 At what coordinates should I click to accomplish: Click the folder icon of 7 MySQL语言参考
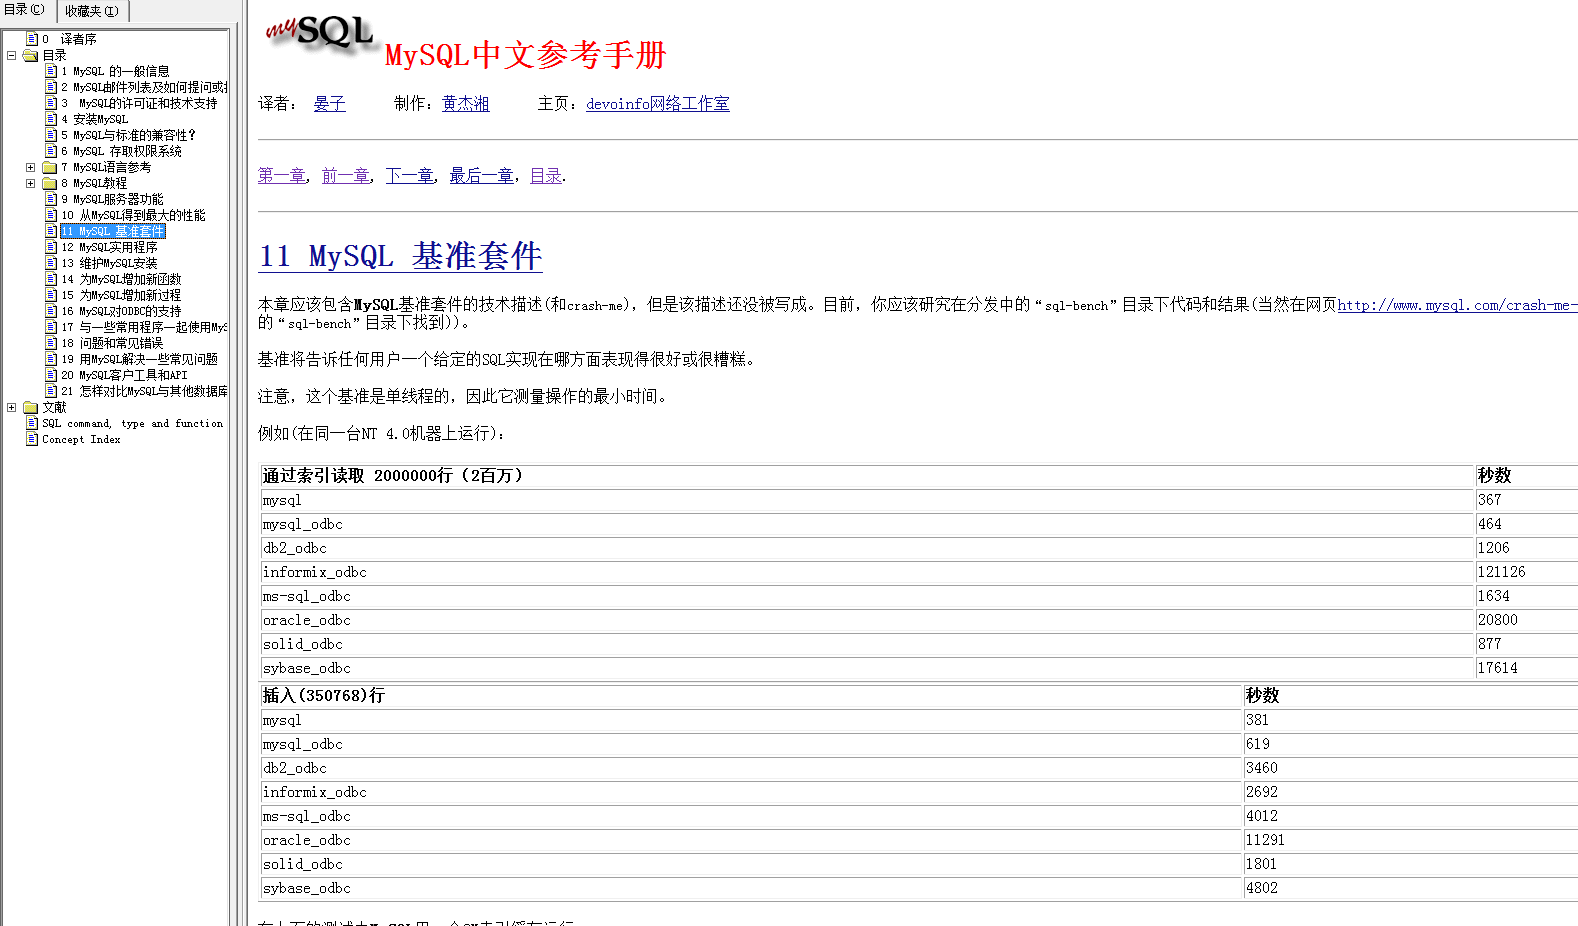point(50,167)
